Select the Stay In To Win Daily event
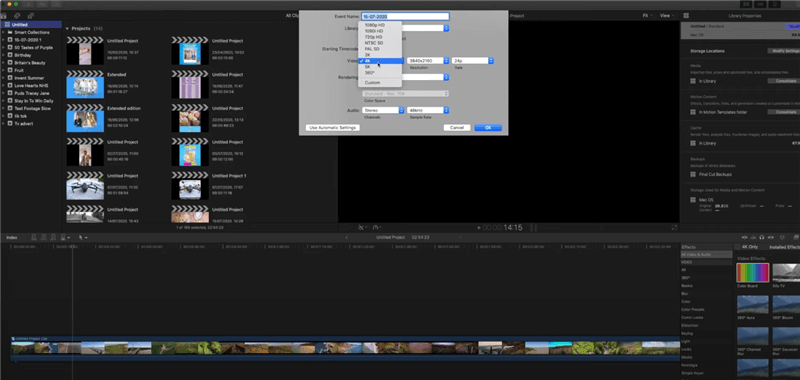This screenshot has height=380, width=800. [34, 101]
